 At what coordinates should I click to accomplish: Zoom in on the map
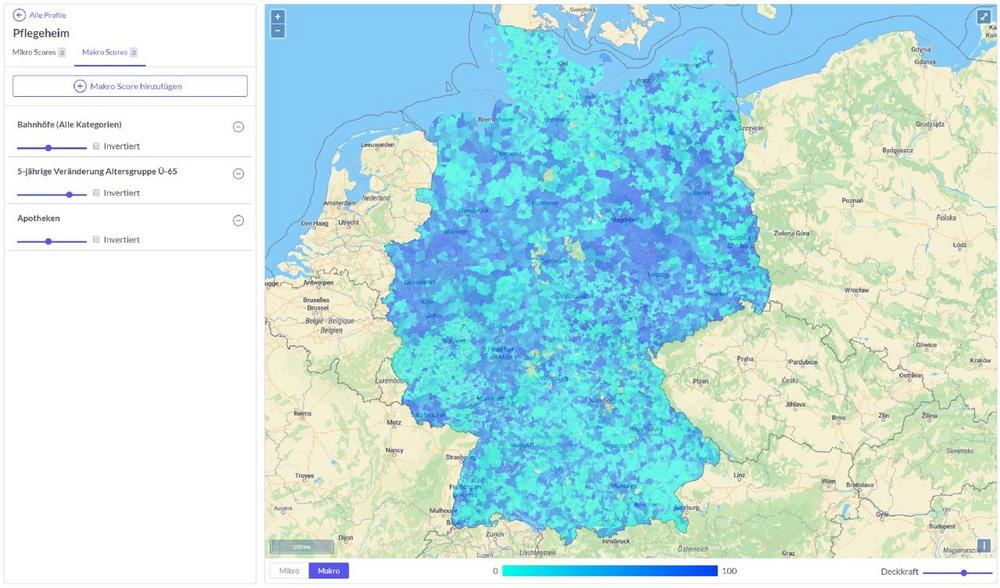pyautogui.click(x=278, y=17)
